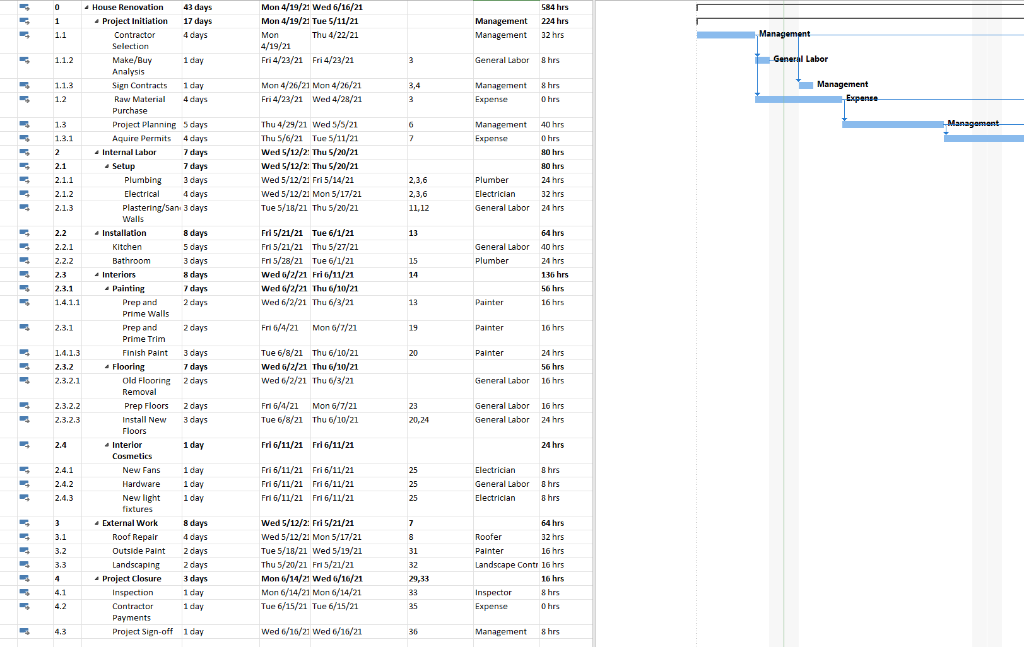
Task: Collapse the Interior Cosmetics summary task
Action: (107, 445)
